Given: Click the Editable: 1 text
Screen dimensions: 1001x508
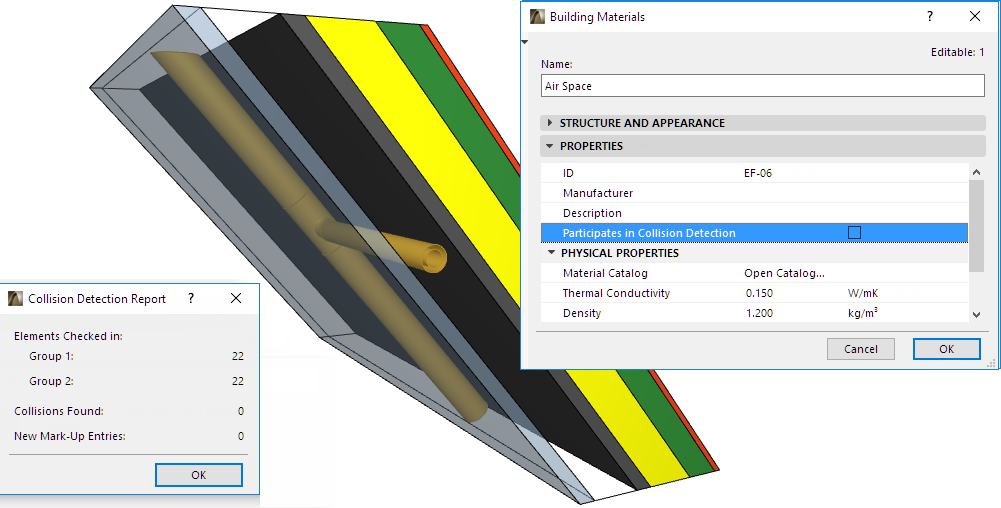Looking at the screenshot, I should (957, 52).
